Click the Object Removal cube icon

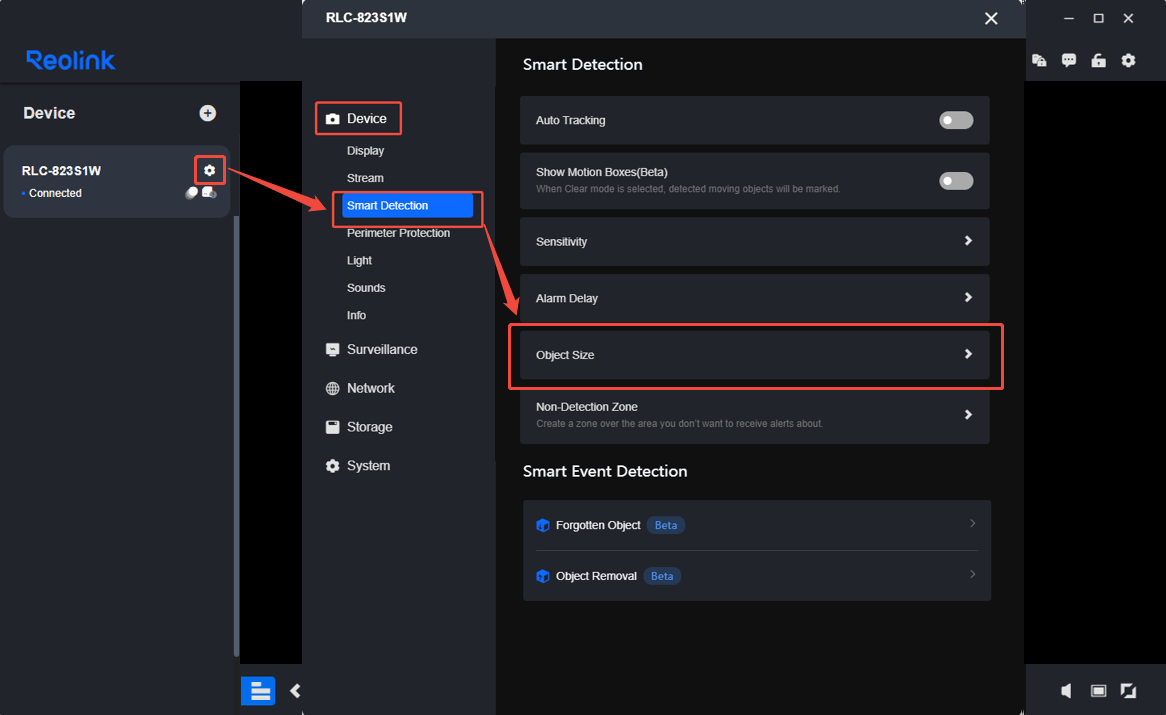click(x=543, y=576)
